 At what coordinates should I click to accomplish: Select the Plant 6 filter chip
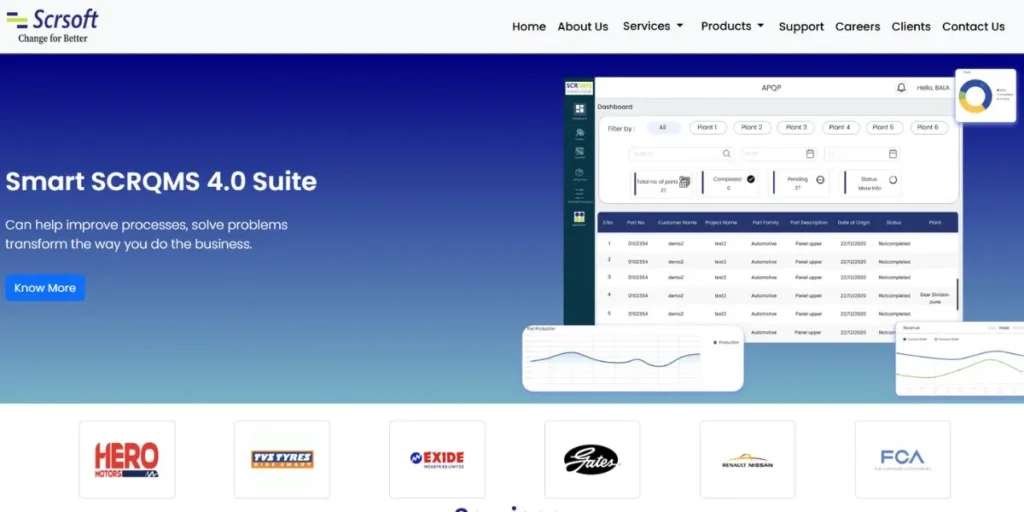[x=929, y=128]
